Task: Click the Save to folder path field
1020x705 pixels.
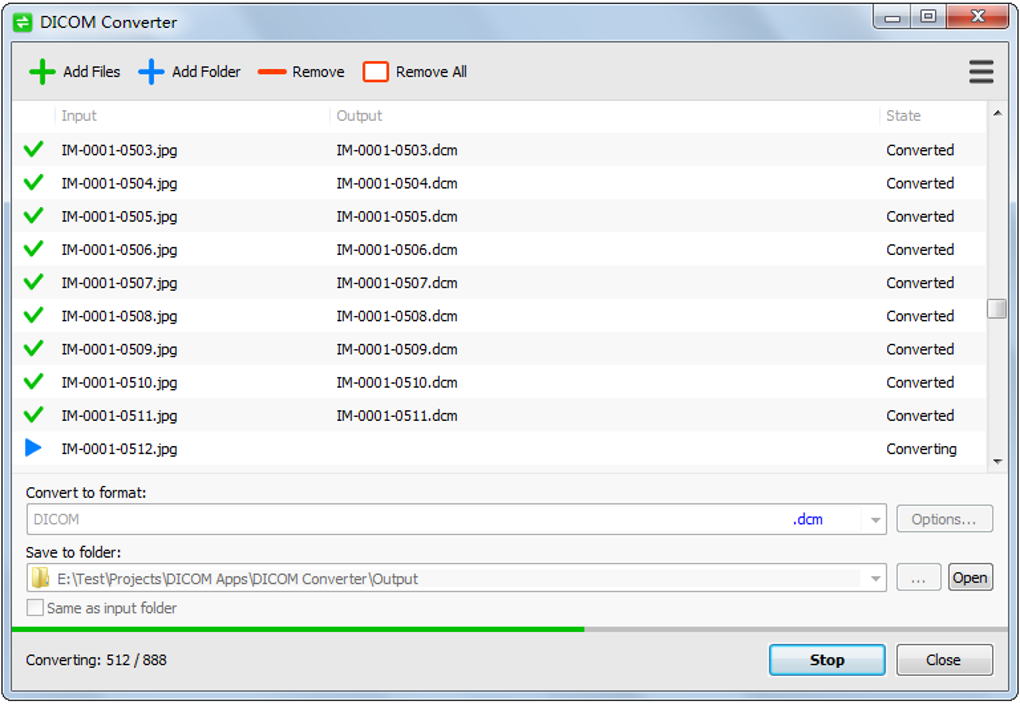Action: click(456, 578)
